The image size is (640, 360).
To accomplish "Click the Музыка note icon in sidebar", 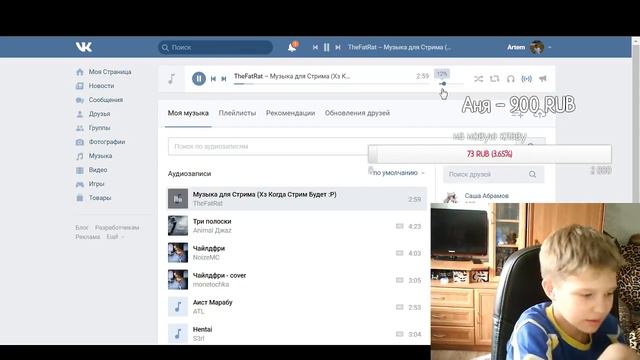I will [x=80, y=156].
